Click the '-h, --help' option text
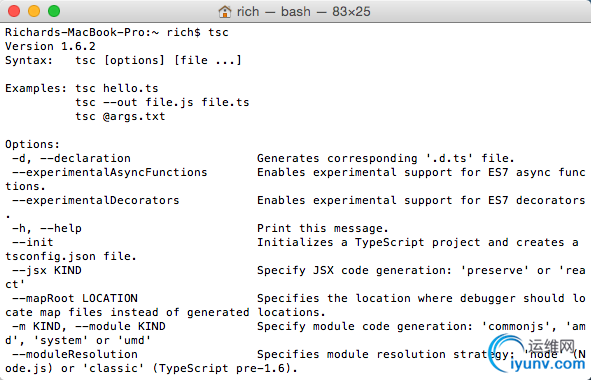 (47, 228)
